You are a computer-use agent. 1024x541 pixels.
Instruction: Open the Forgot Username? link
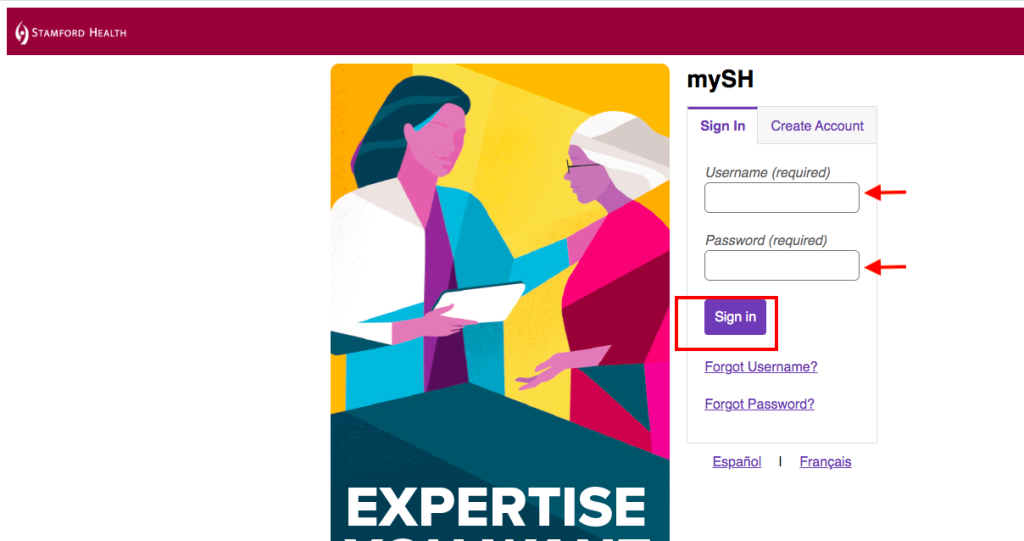point(761,367)
